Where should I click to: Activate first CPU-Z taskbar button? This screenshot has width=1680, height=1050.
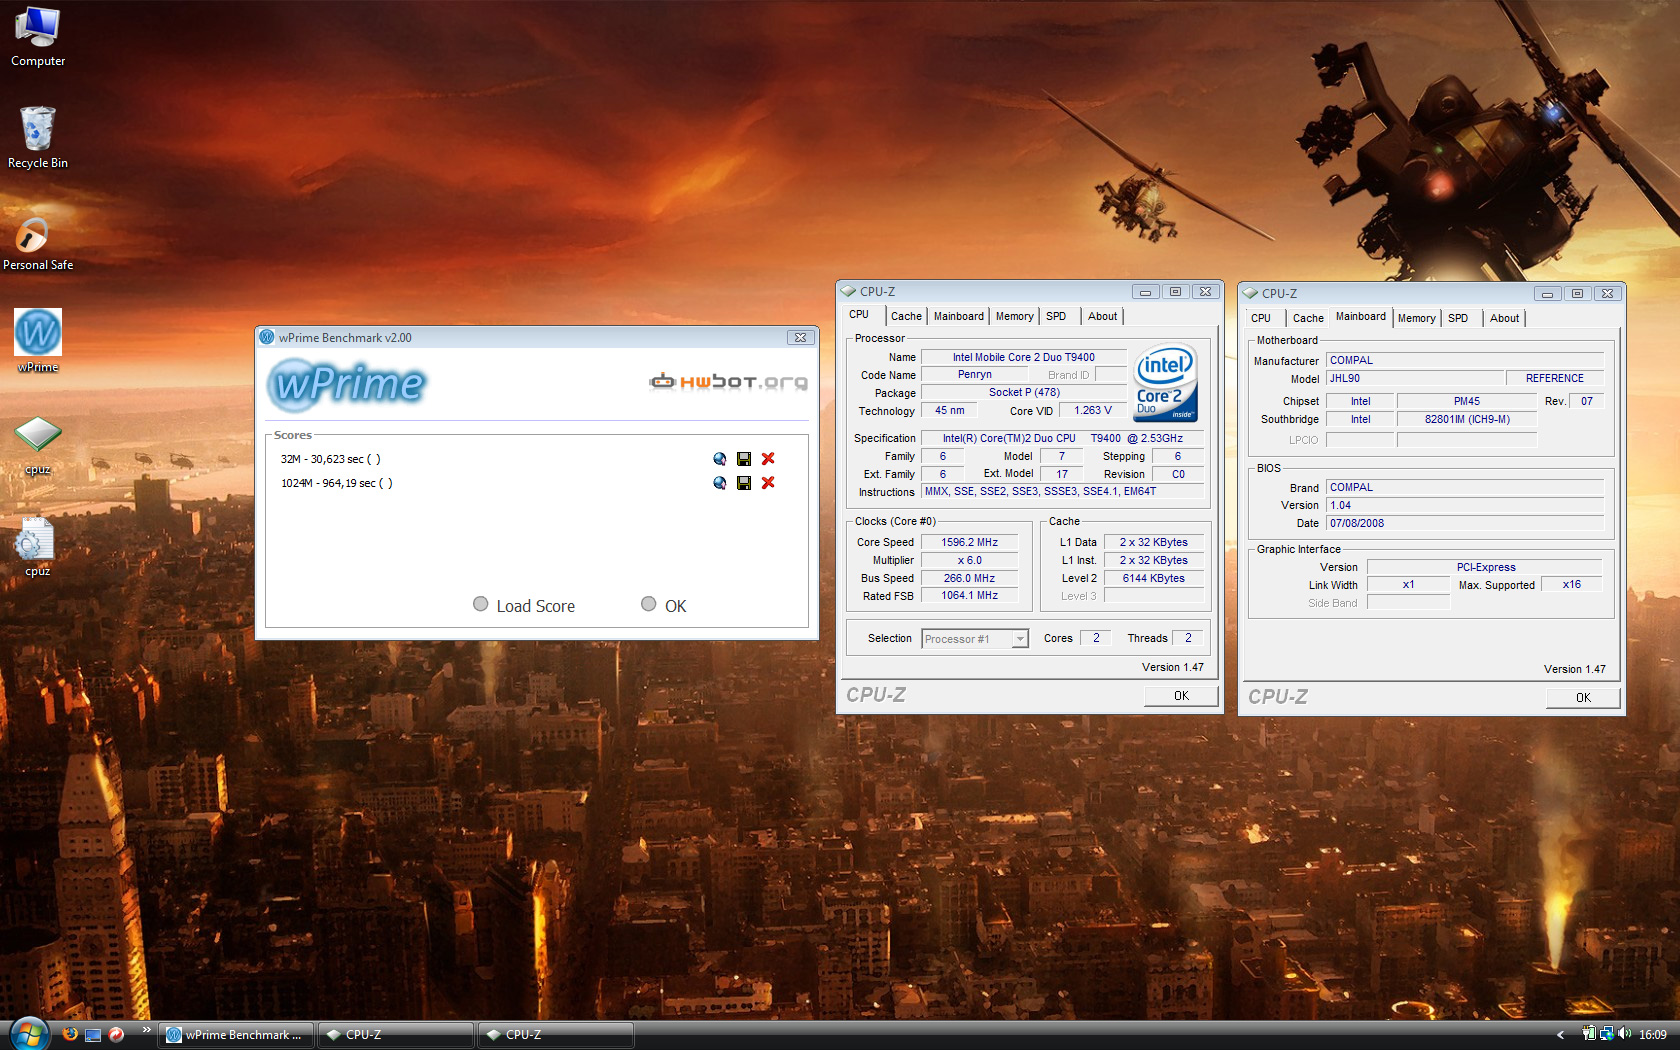pos(397,1035)
